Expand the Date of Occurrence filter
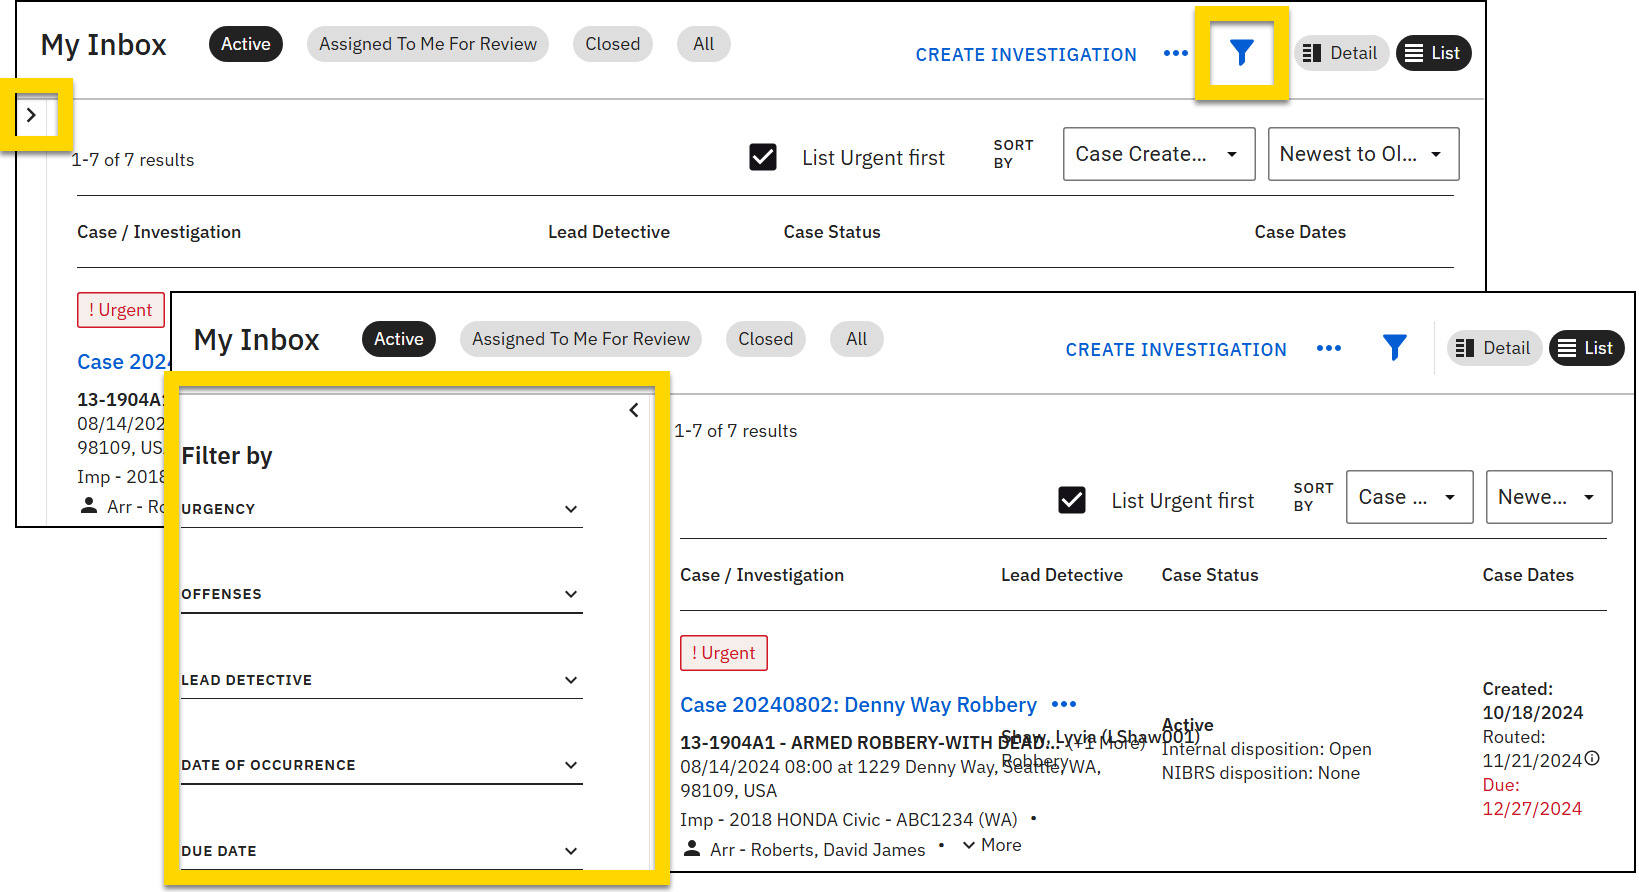Viewport: 1639px width, 892px height. tap(381, 765)
